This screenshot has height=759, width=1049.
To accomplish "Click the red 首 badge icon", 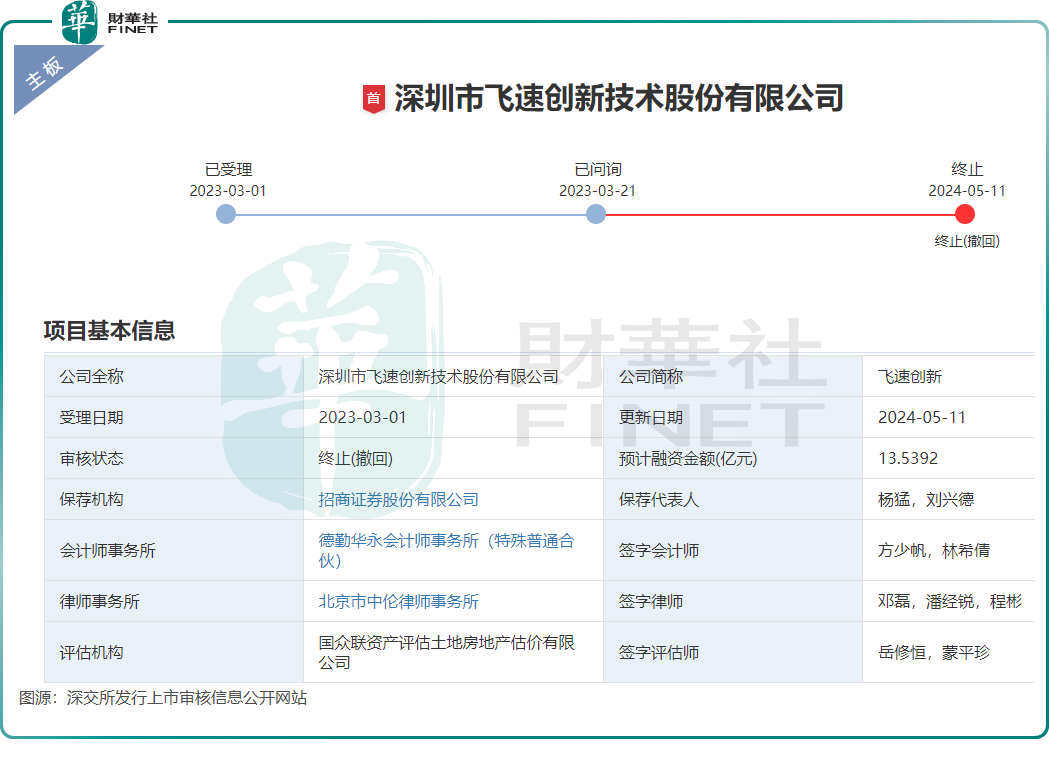I will (x=373, y=99).
